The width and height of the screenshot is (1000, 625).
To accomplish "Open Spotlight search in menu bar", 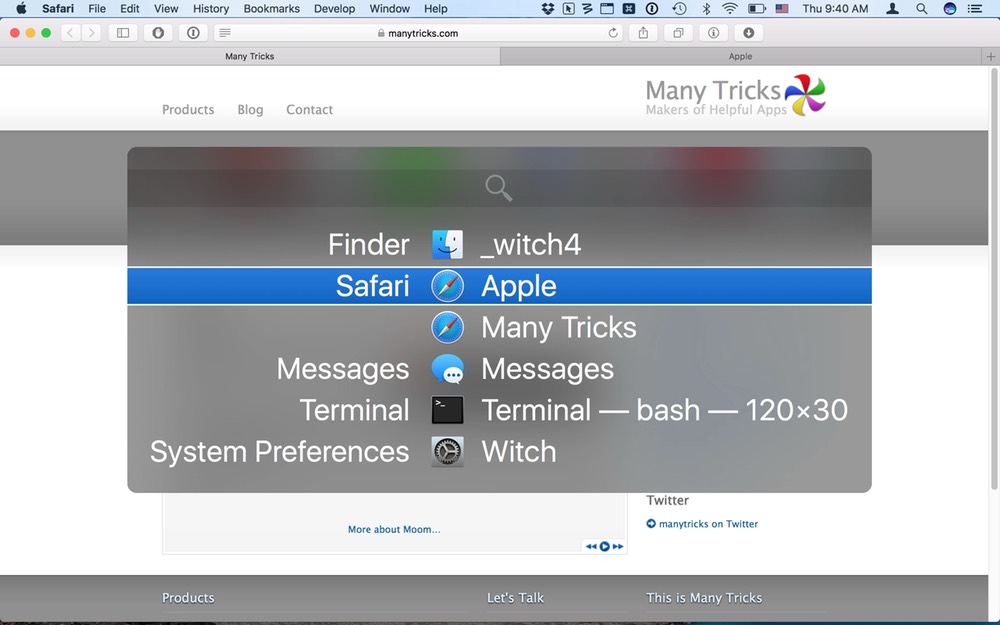I will (x=922, y=9).
